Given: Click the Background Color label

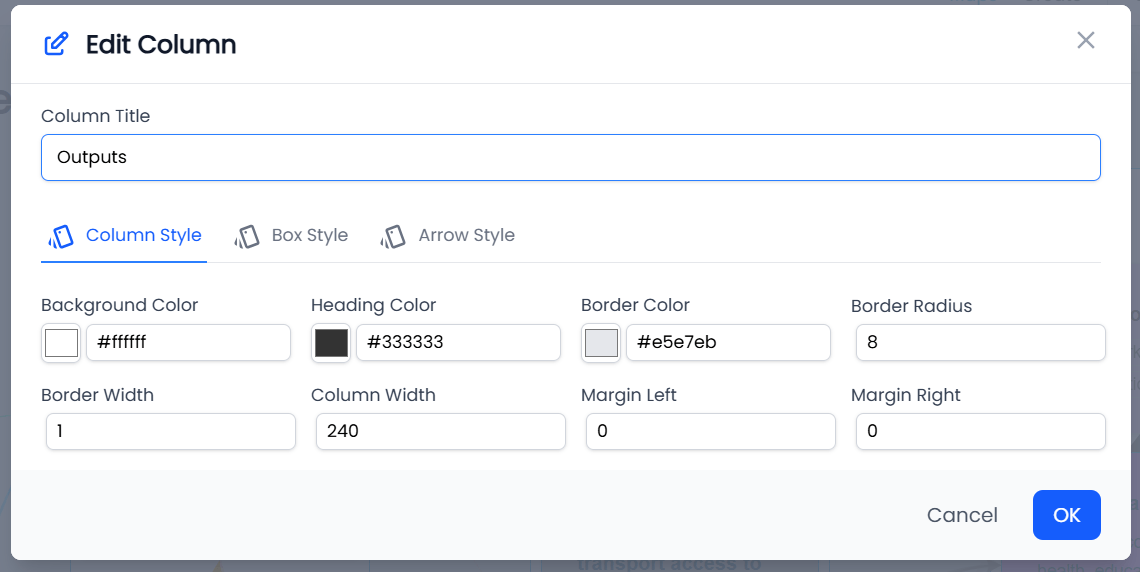Looking at the screenshot, I should pyautogui.click(x=119, y=305).
